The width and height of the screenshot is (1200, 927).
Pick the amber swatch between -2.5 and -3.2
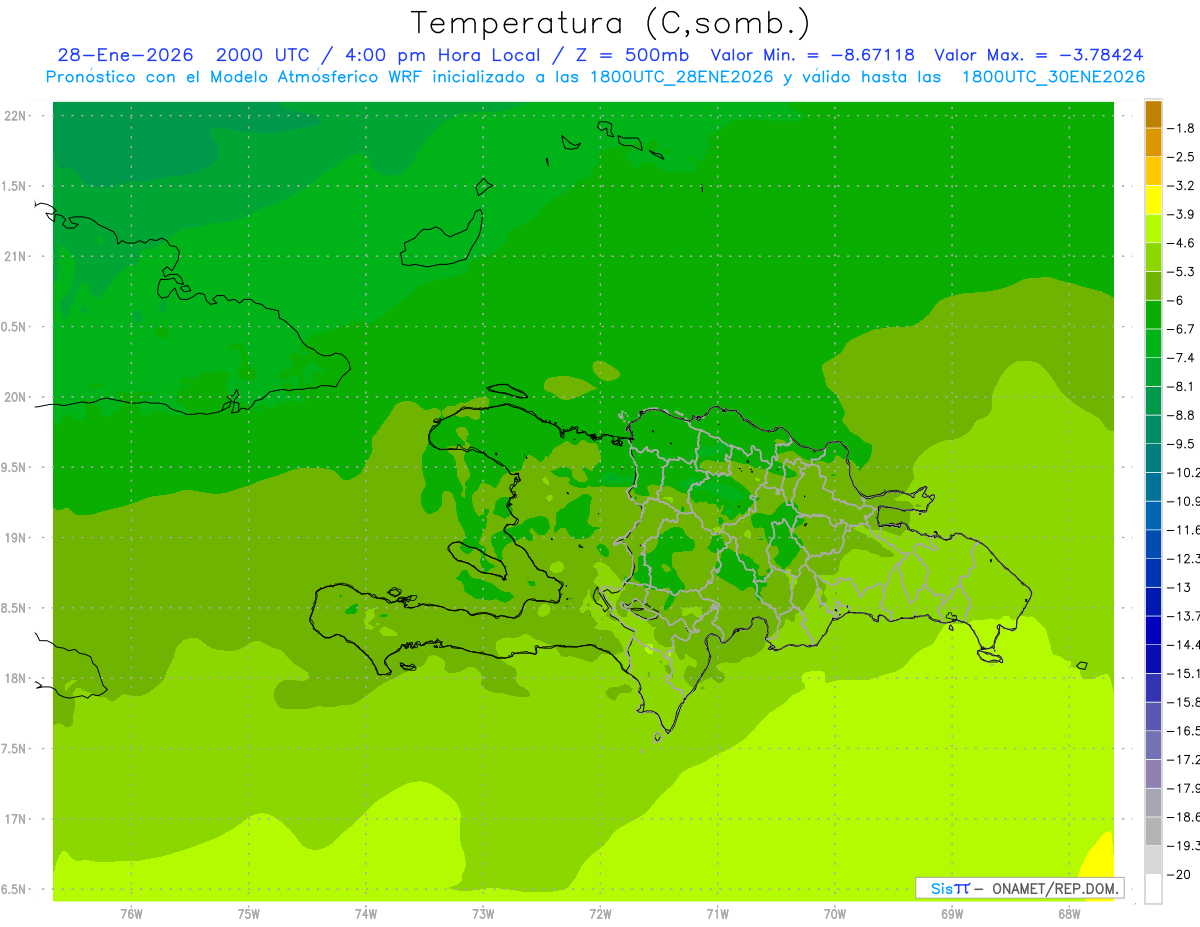(x=1153, y=171)
